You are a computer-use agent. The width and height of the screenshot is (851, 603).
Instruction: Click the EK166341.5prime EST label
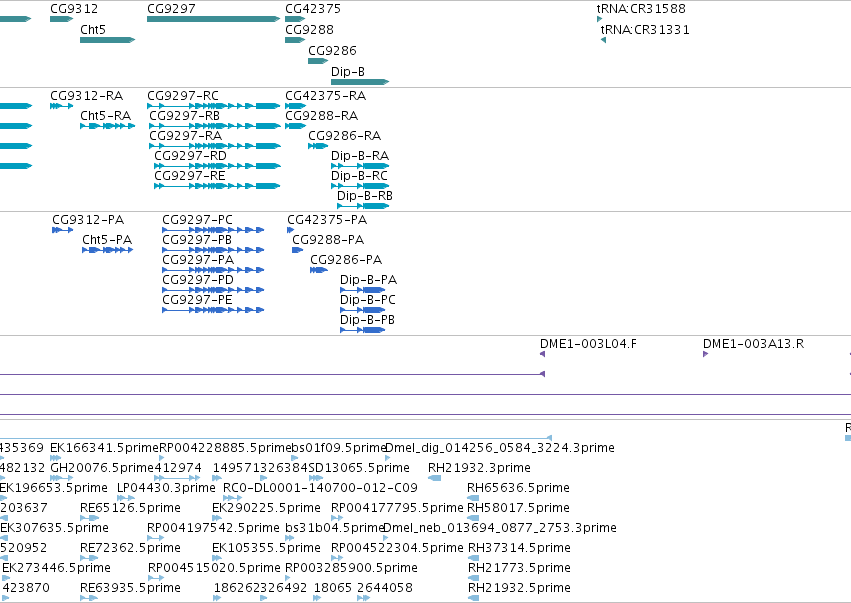(104, 448)
